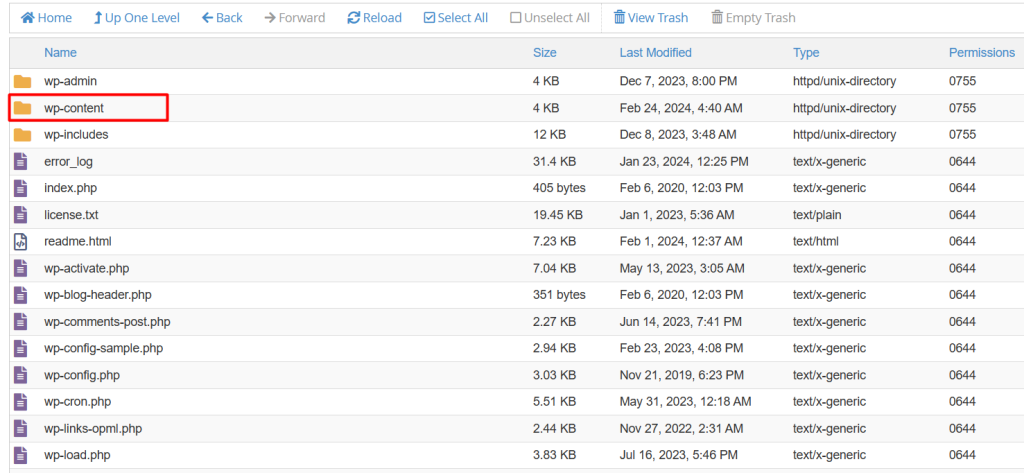
Task: Click the readme.html file icon
Action: tap(20, 242)
